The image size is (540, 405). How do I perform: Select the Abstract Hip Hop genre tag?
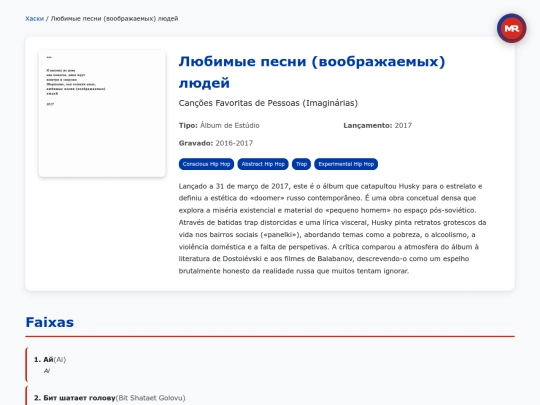[263, 164]
